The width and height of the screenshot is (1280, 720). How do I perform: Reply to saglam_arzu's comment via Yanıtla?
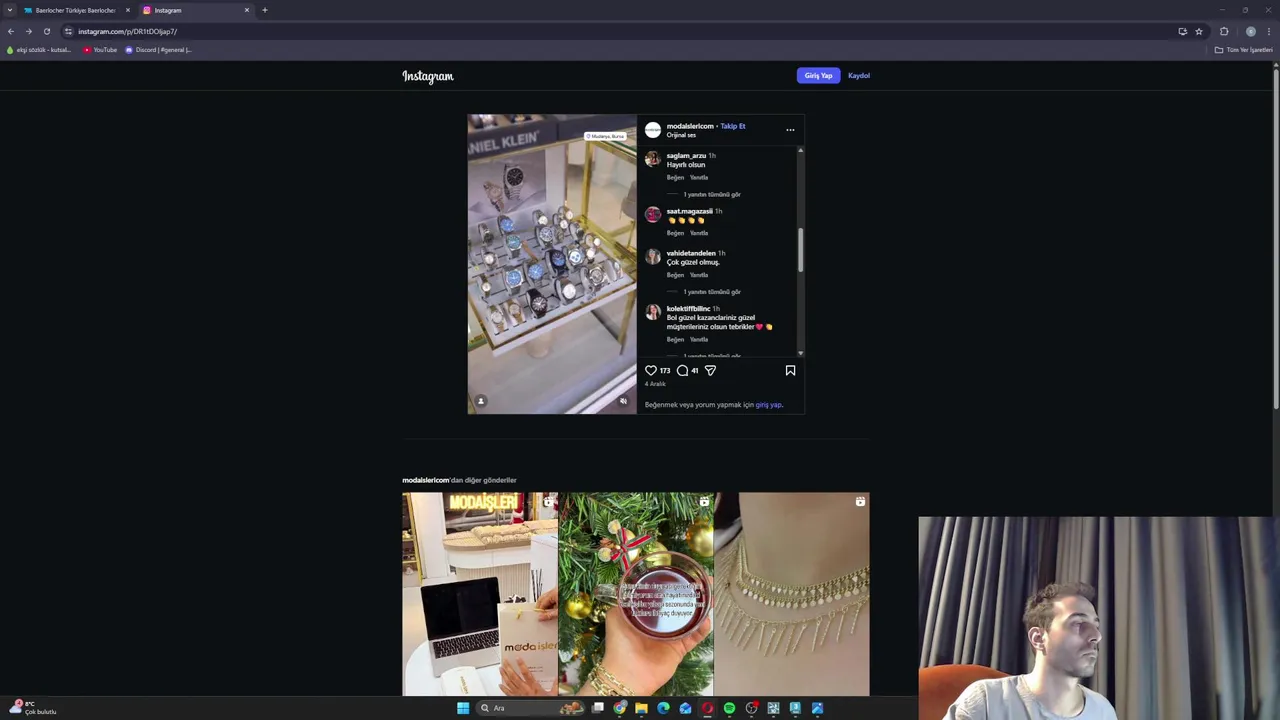click(x=699, y=177)
